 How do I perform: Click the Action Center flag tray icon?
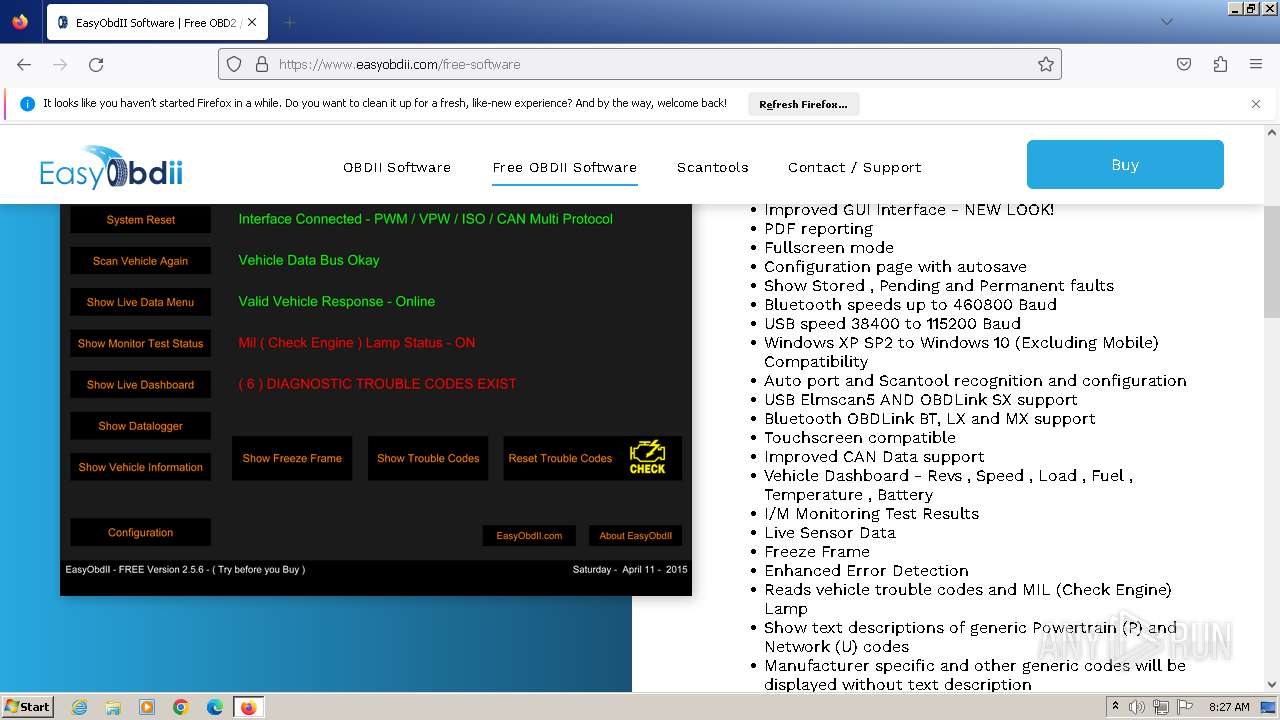point(1183,707)
